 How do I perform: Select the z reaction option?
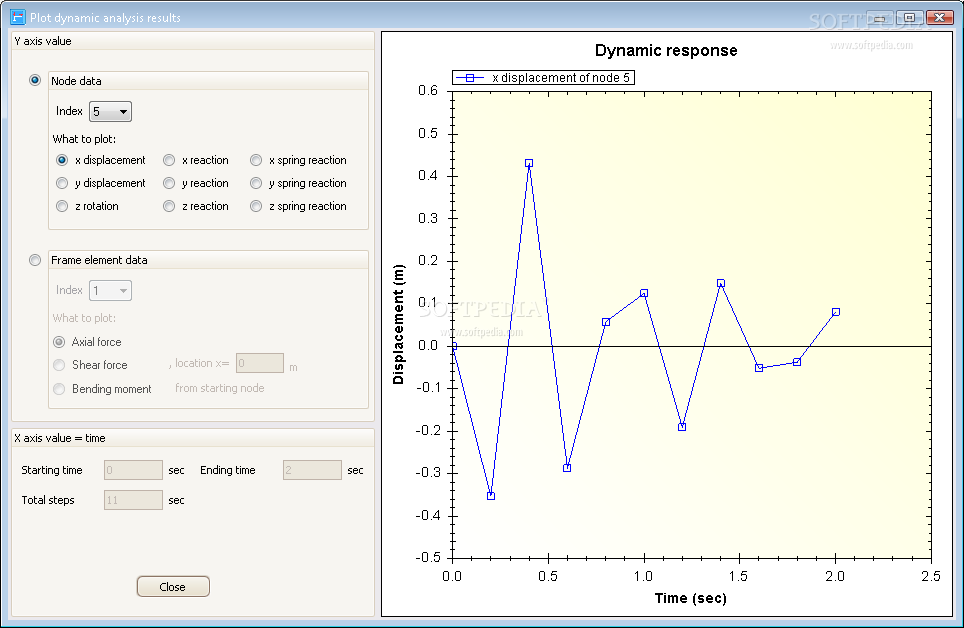(x=169, y=206)
